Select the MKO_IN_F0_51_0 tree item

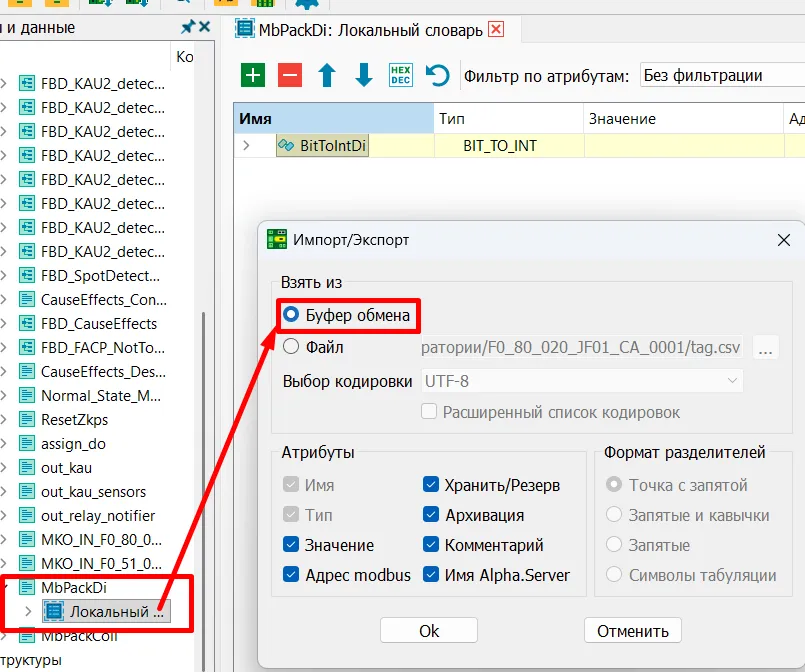tap(101, 563)
